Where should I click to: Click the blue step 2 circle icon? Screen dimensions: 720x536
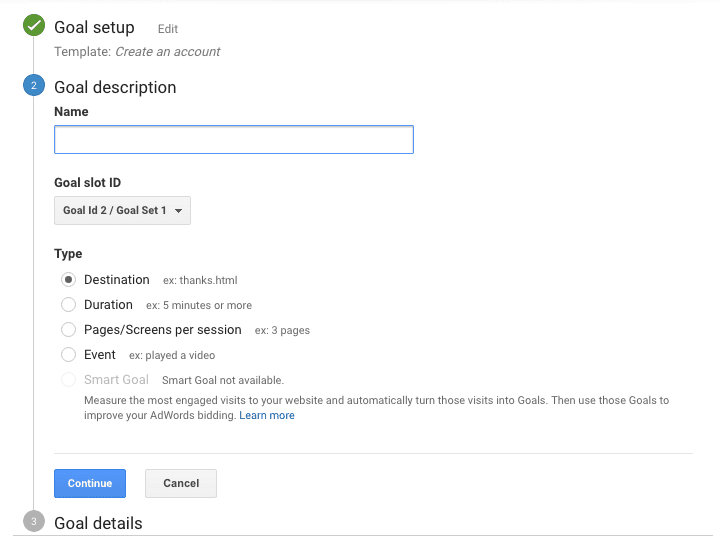pyautogui.click(x=34, y=87)
